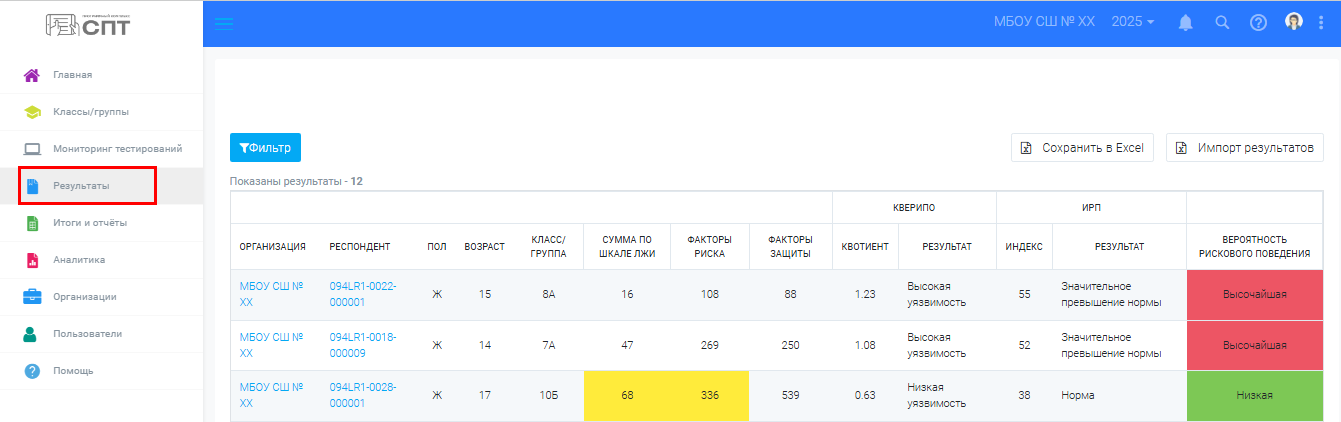
Task: Open the Главная home page
Action: tap(72, 75)
